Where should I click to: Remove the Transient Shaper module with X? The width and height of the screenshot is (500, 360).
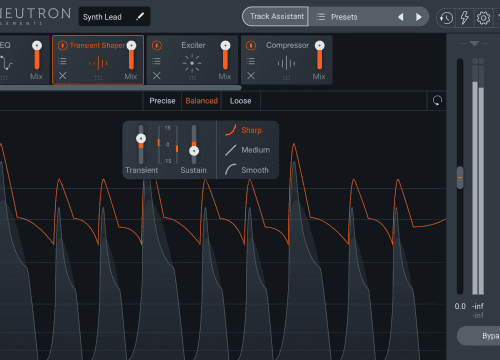(62, 76)
